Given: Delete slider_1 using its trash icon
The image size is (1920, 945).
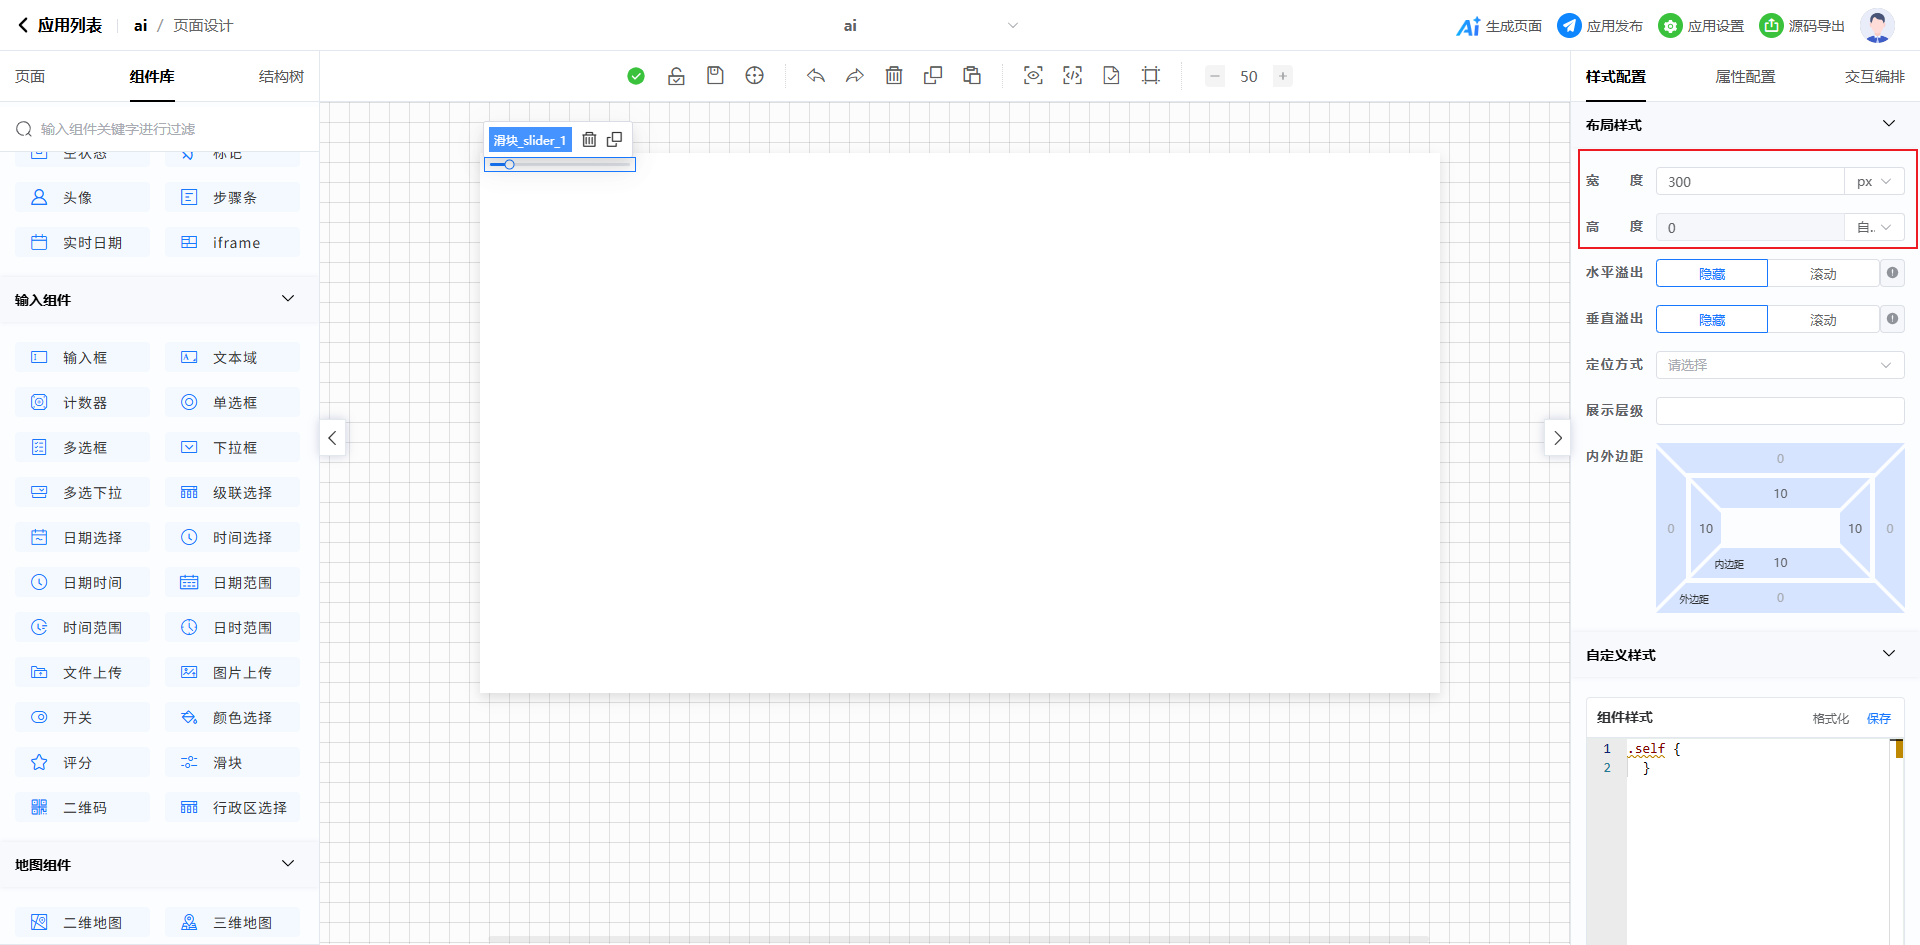Looking at the screenshot, I should (589, 140).
